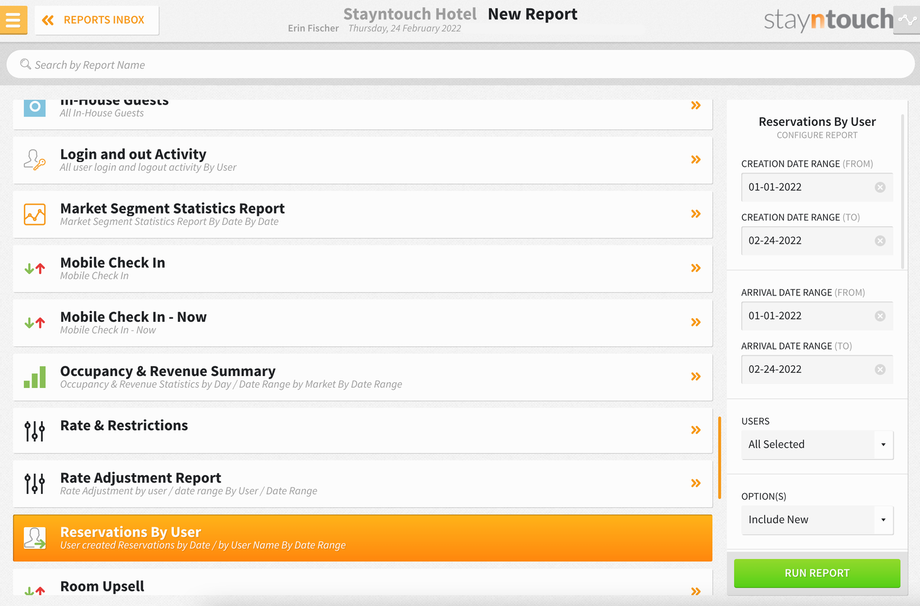The height and width of the screenshot is (606, 920).
Task: Clear the Arrival Date Range To value
Action: 880,369
